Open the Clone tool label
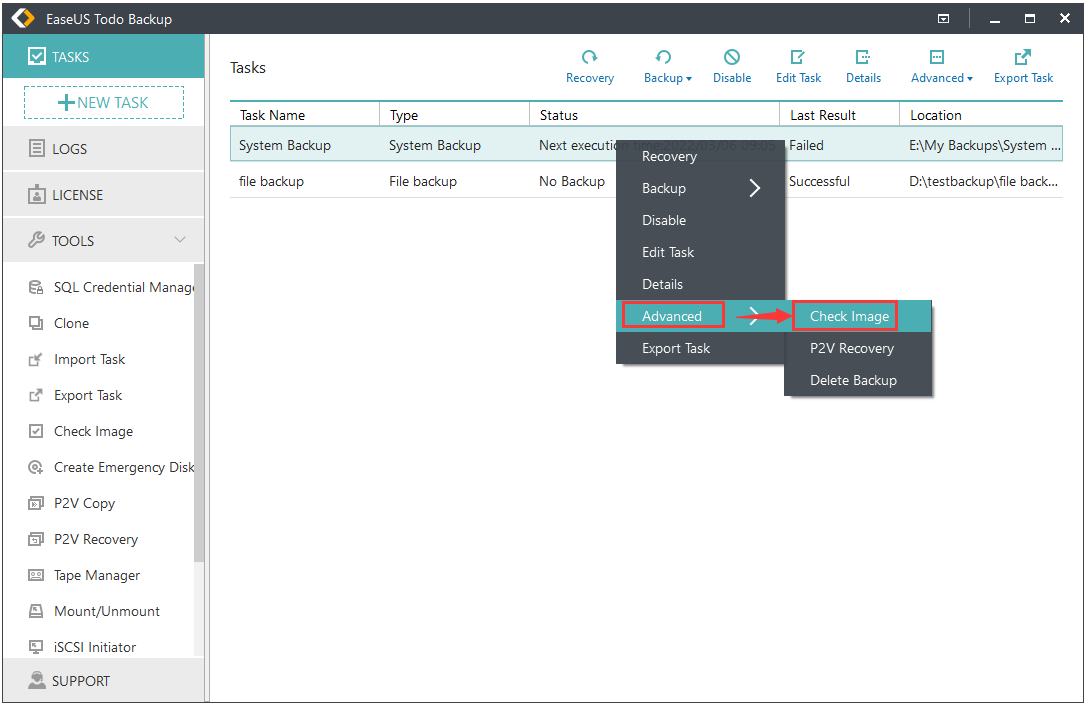Viewport: 1085px width, 704px height. (x=71, y=323)
